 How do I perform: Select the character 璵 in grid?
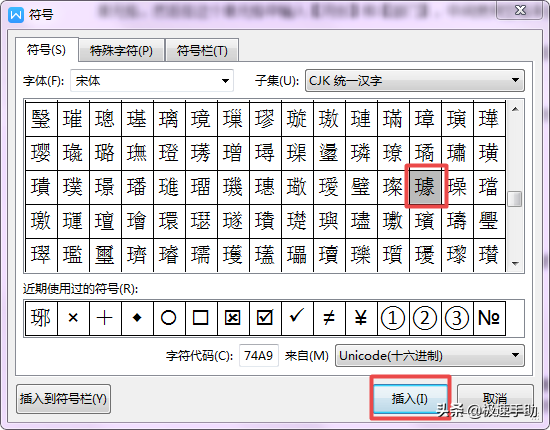pos(329,221)
